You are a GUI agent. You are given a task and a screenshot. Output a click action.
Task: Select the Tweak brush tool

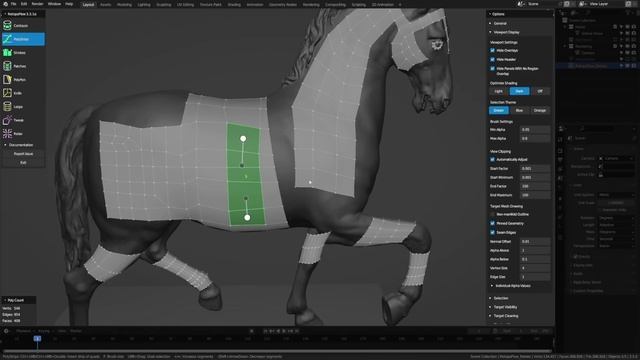(23, 120)
